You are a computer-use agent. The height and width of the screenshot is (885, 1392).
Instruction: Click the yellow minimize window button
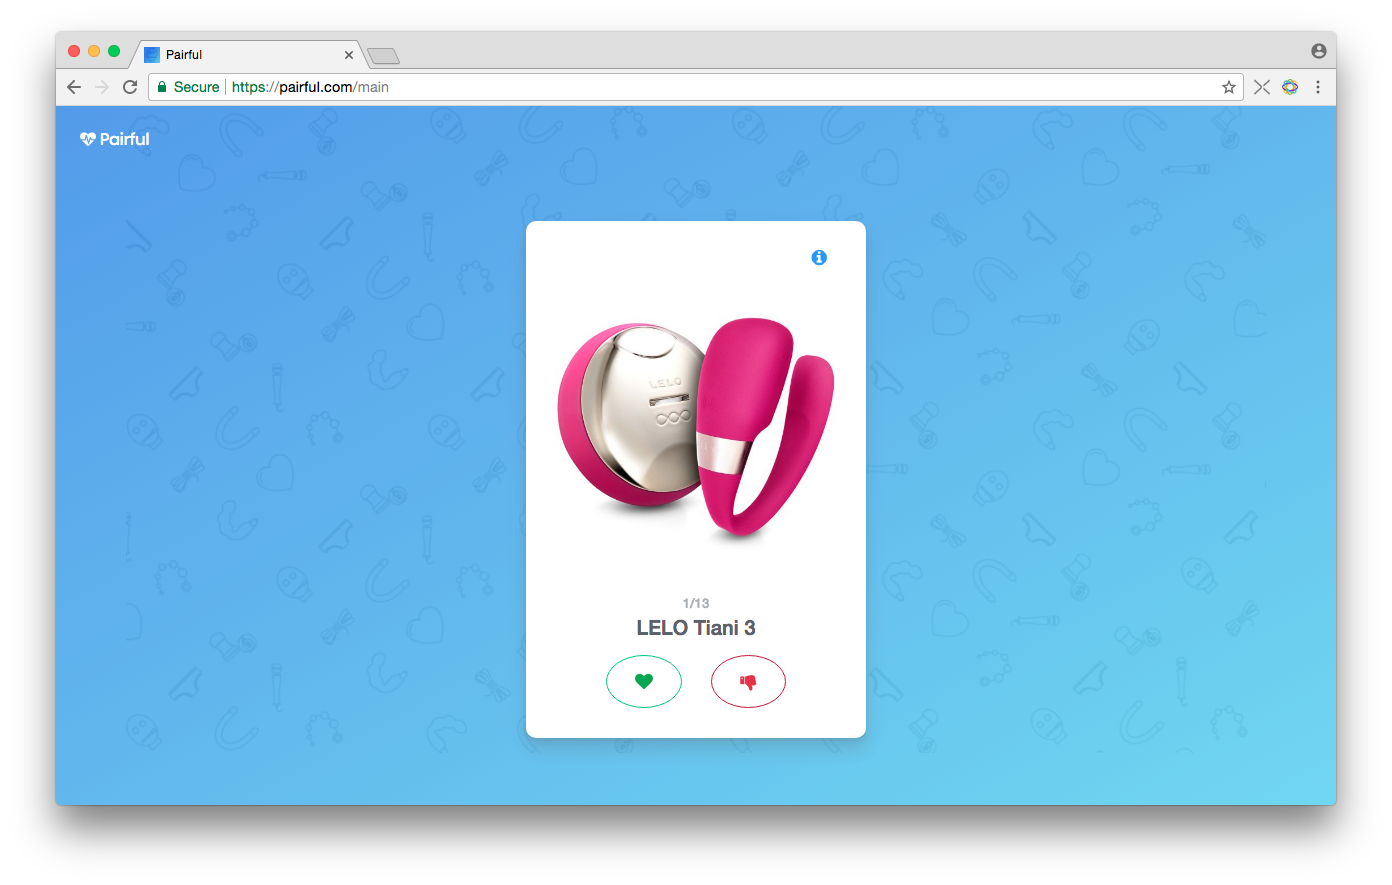coord(94,51)
